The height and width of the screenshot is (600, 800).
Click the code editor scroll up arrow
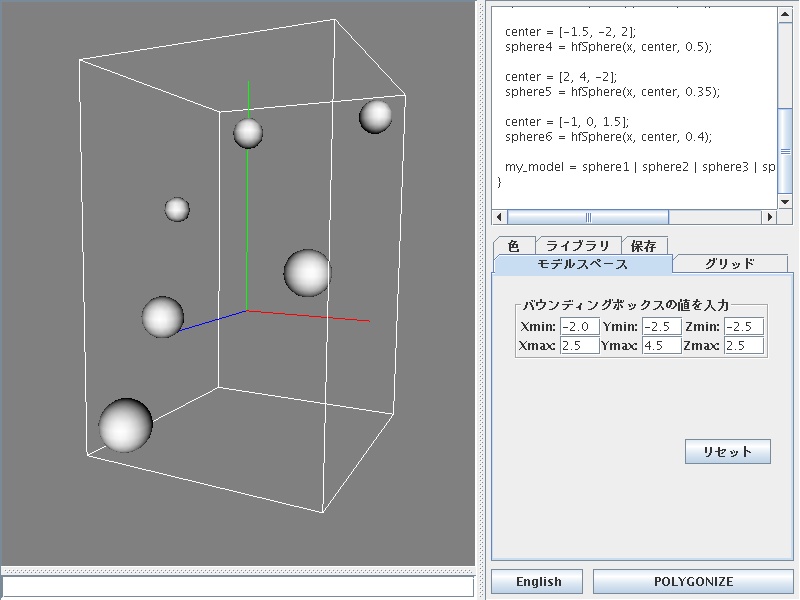tap(785, 14)
